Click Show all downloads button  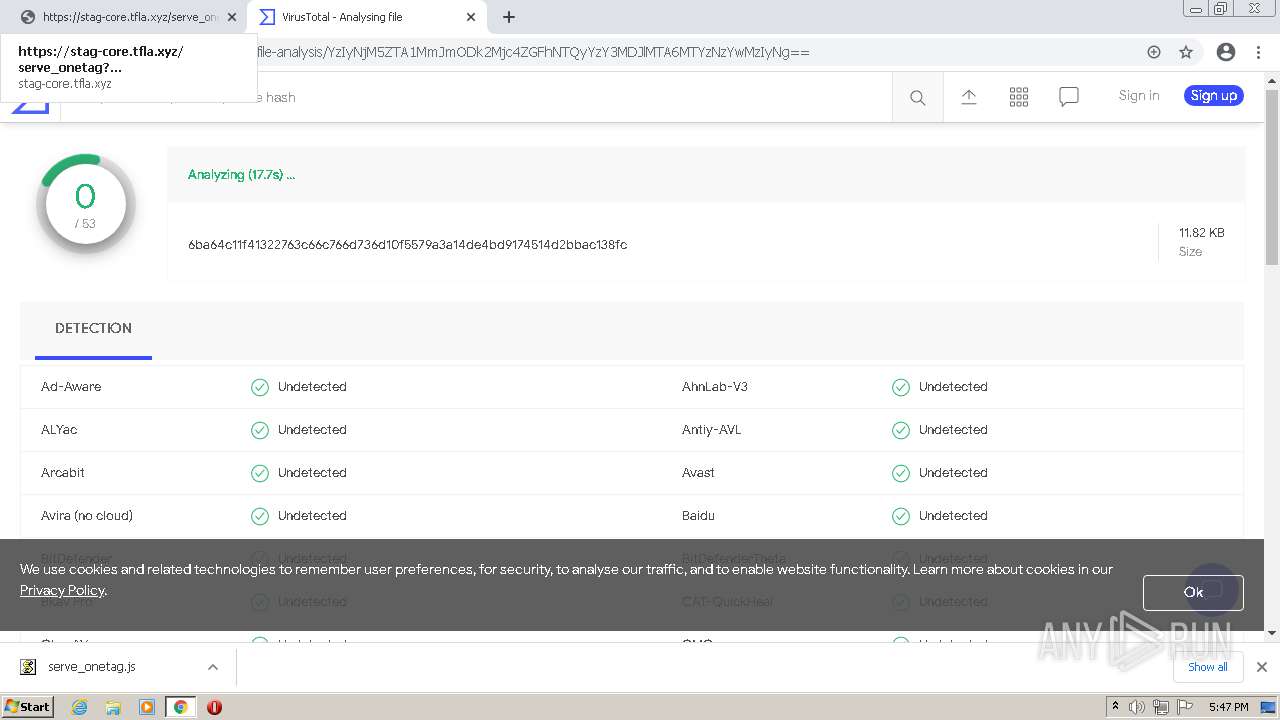coord(1208,667)
